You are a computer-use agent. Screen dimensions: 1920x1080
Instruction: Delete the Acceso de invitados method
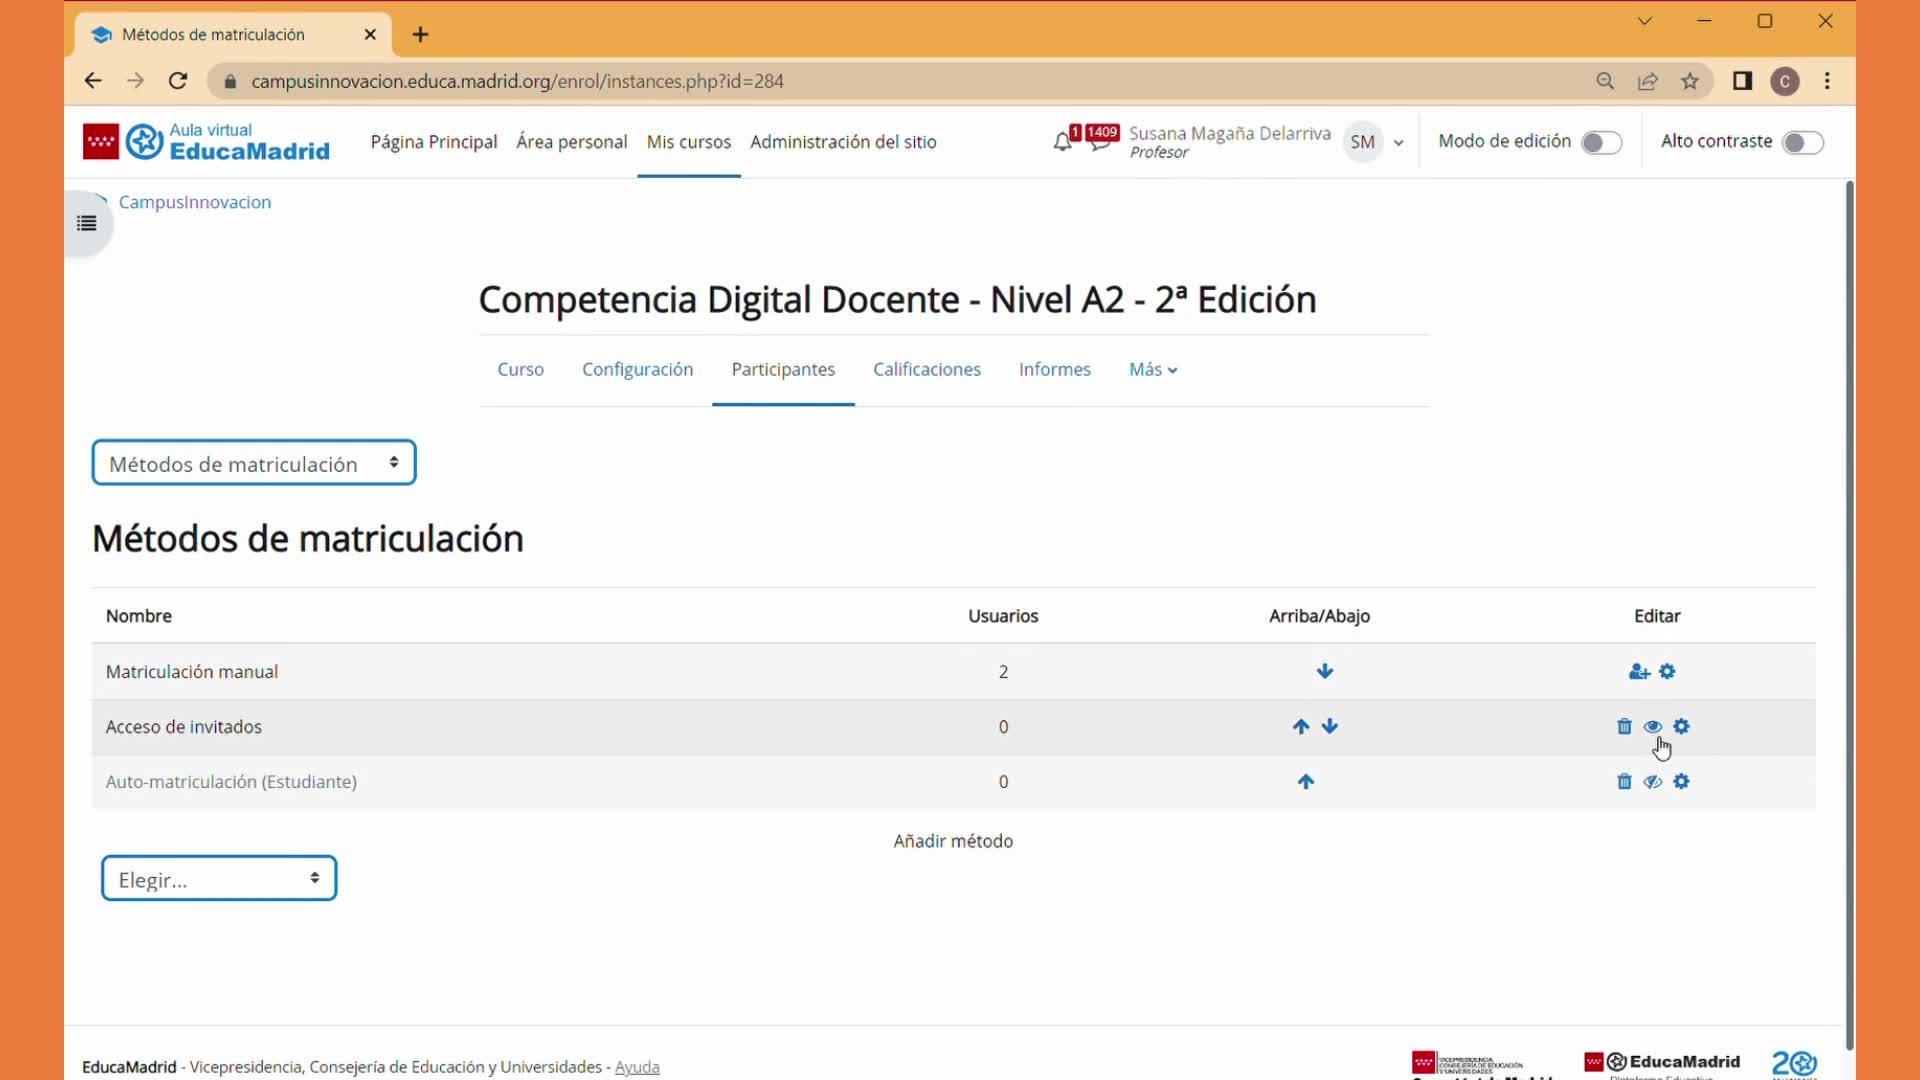(x=1624, y=727)
